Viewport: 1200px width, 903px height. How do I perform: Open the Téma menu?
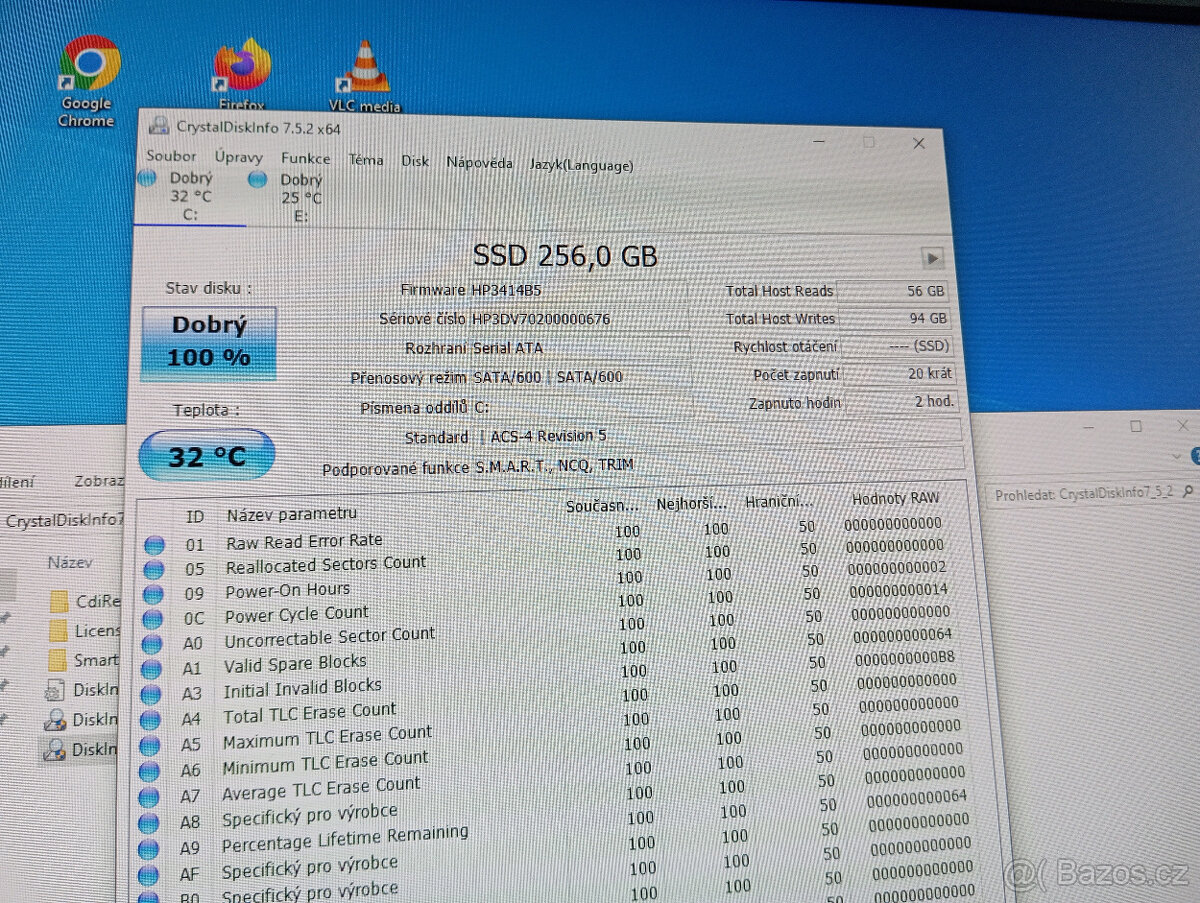click(366, 159)
